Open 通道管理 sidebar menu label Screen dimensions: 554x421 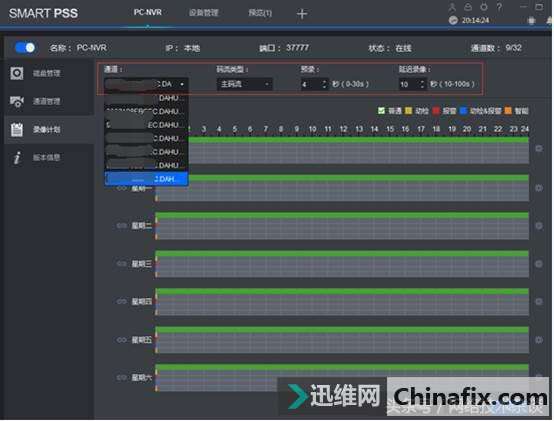(x=47, y=101)
